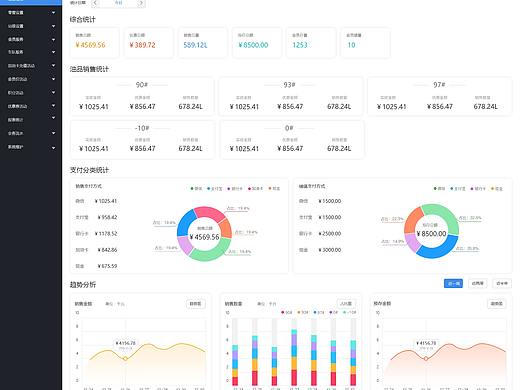Toggle green legend item in sales payment chart
The height and width of the screenshot is (390, 520).
coord(196,189)
